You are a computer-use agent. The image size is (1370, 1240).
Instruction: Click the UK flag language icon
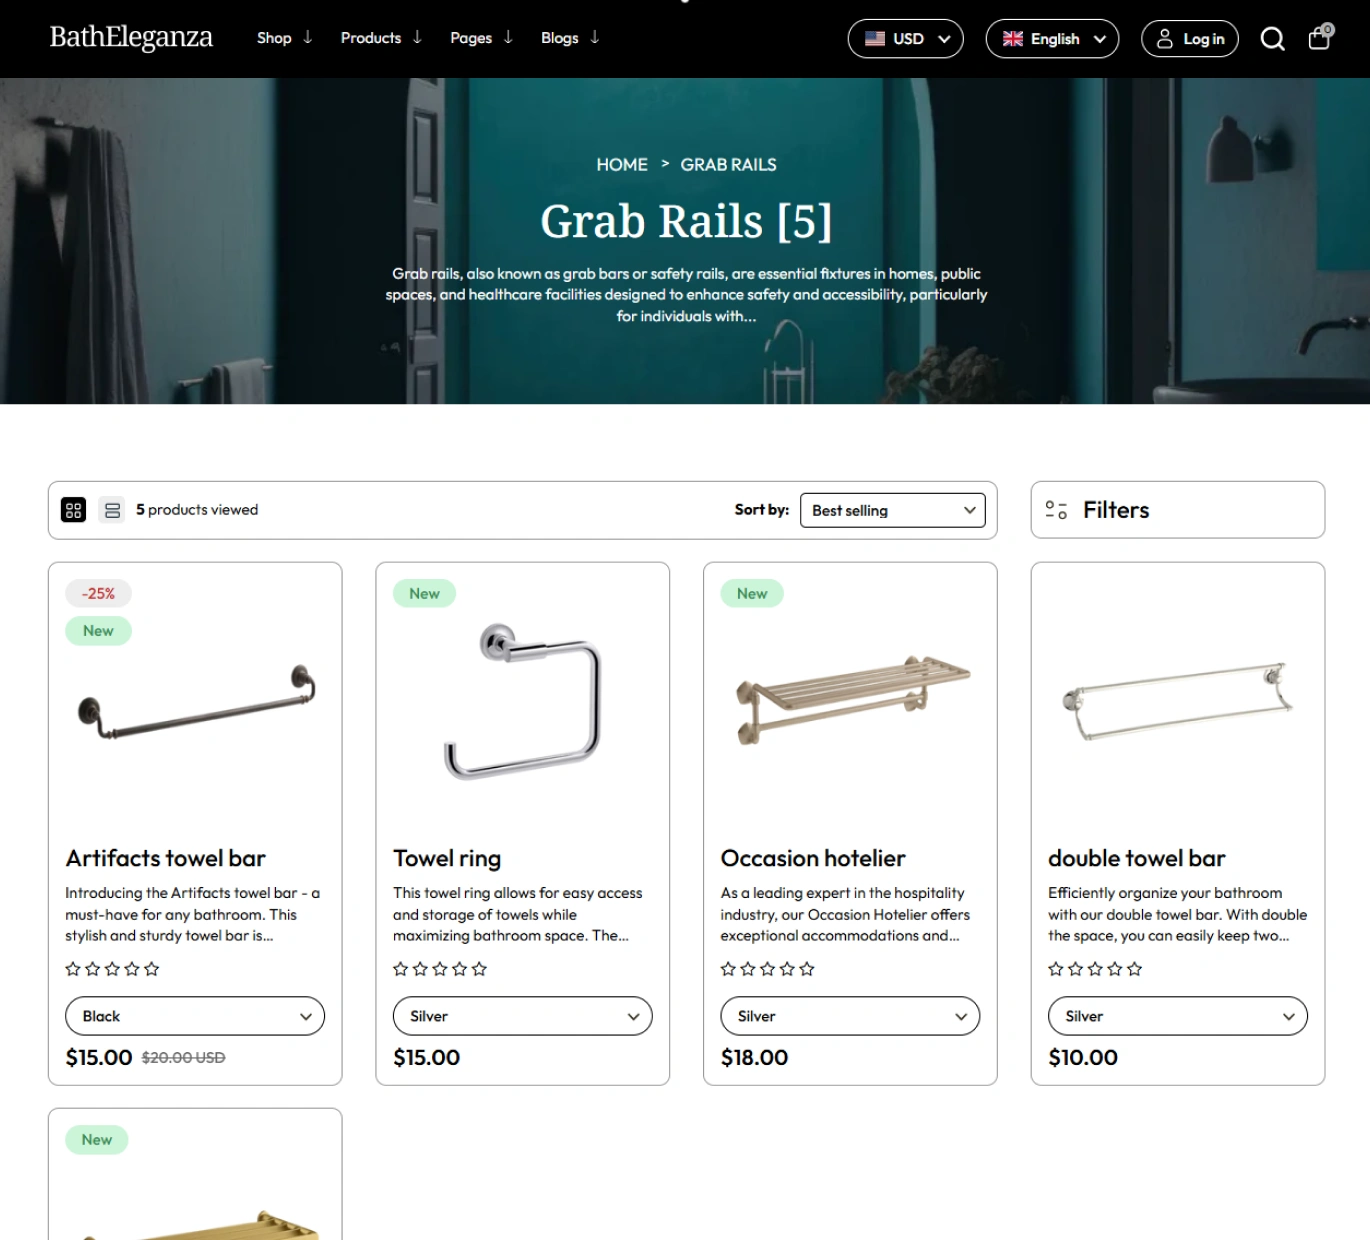(1013, 39)
